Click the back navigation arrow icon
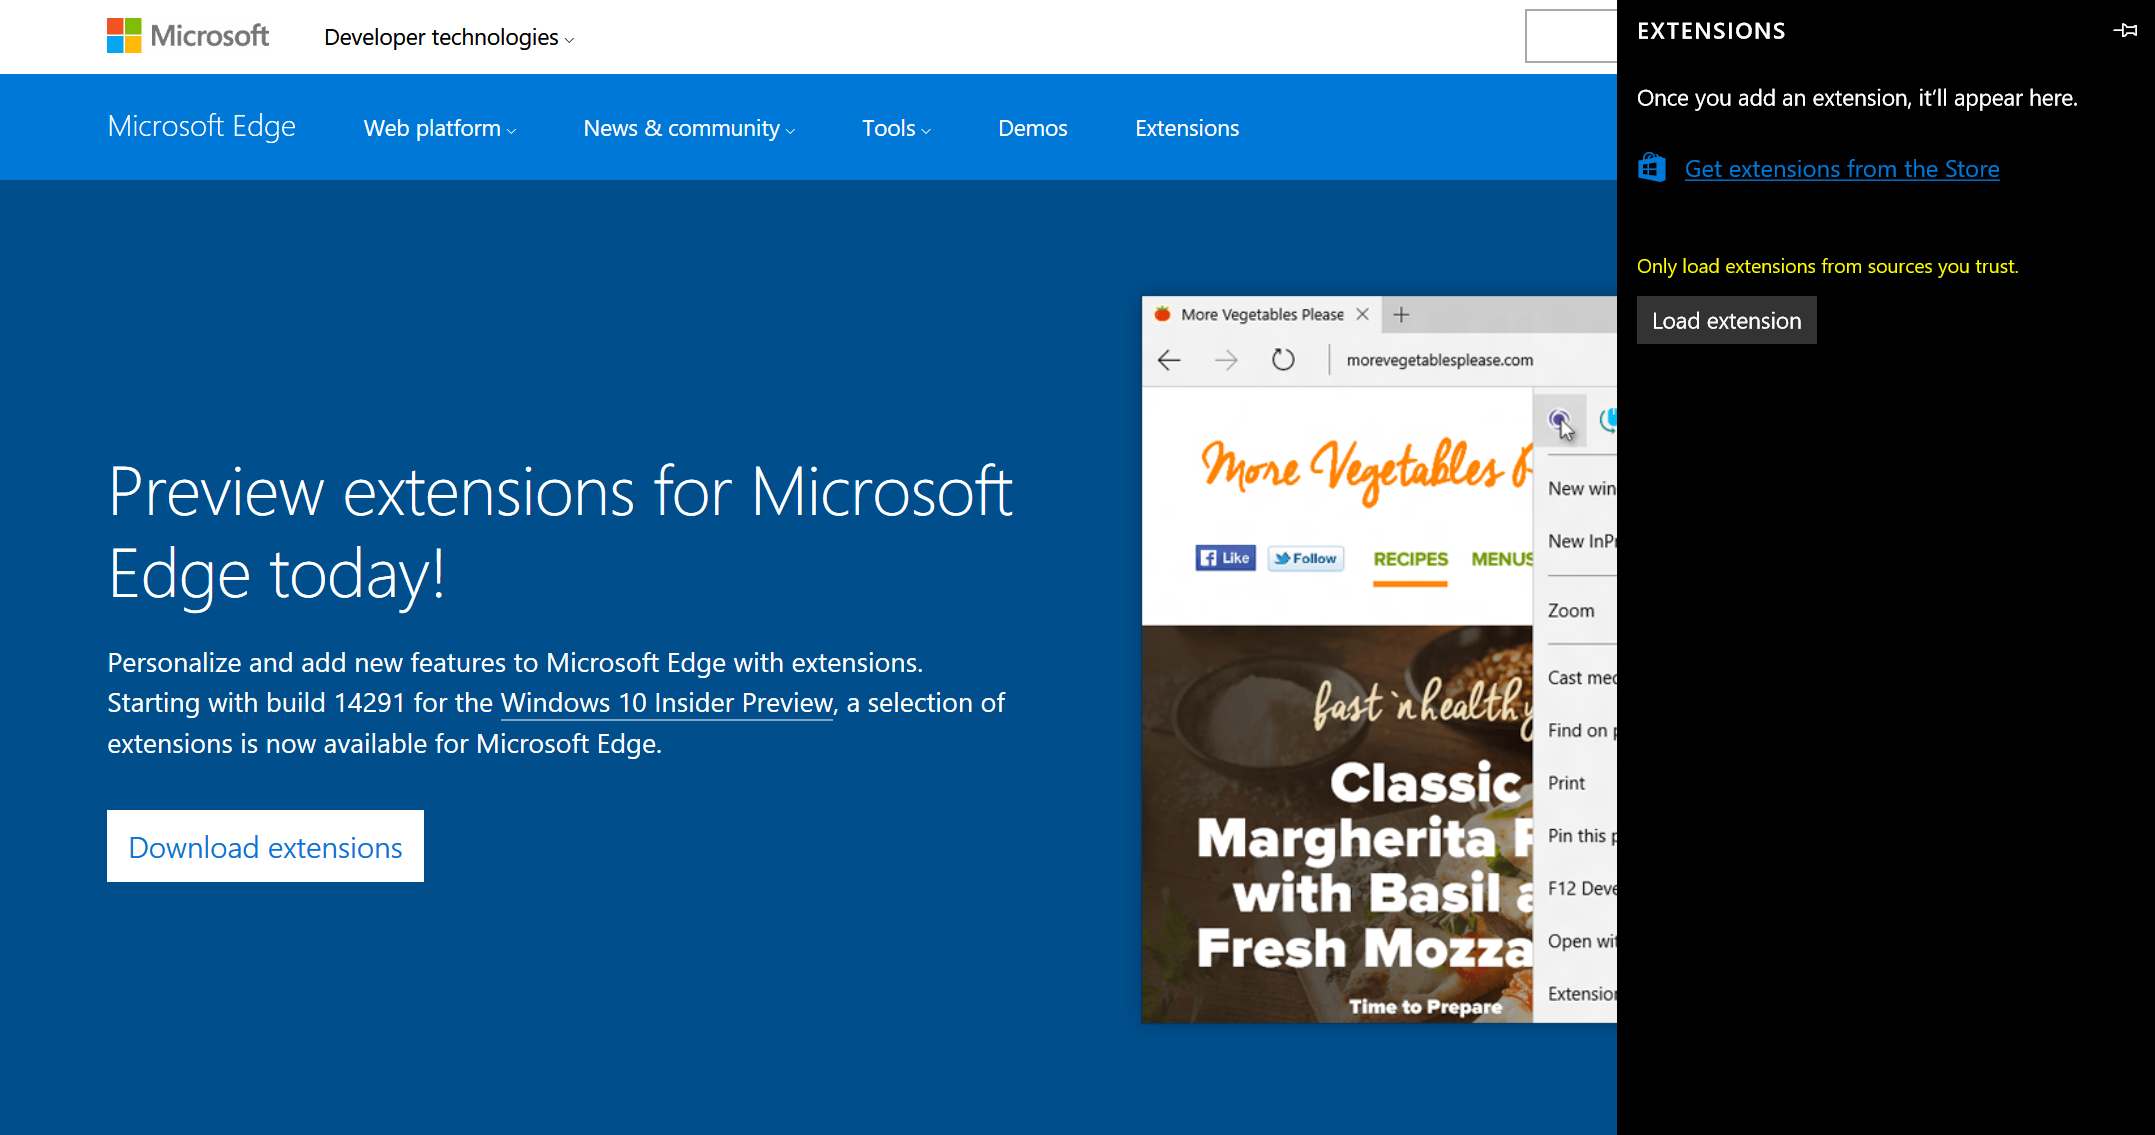This screenshot has width=2155, height=1135. [1169, 359]
